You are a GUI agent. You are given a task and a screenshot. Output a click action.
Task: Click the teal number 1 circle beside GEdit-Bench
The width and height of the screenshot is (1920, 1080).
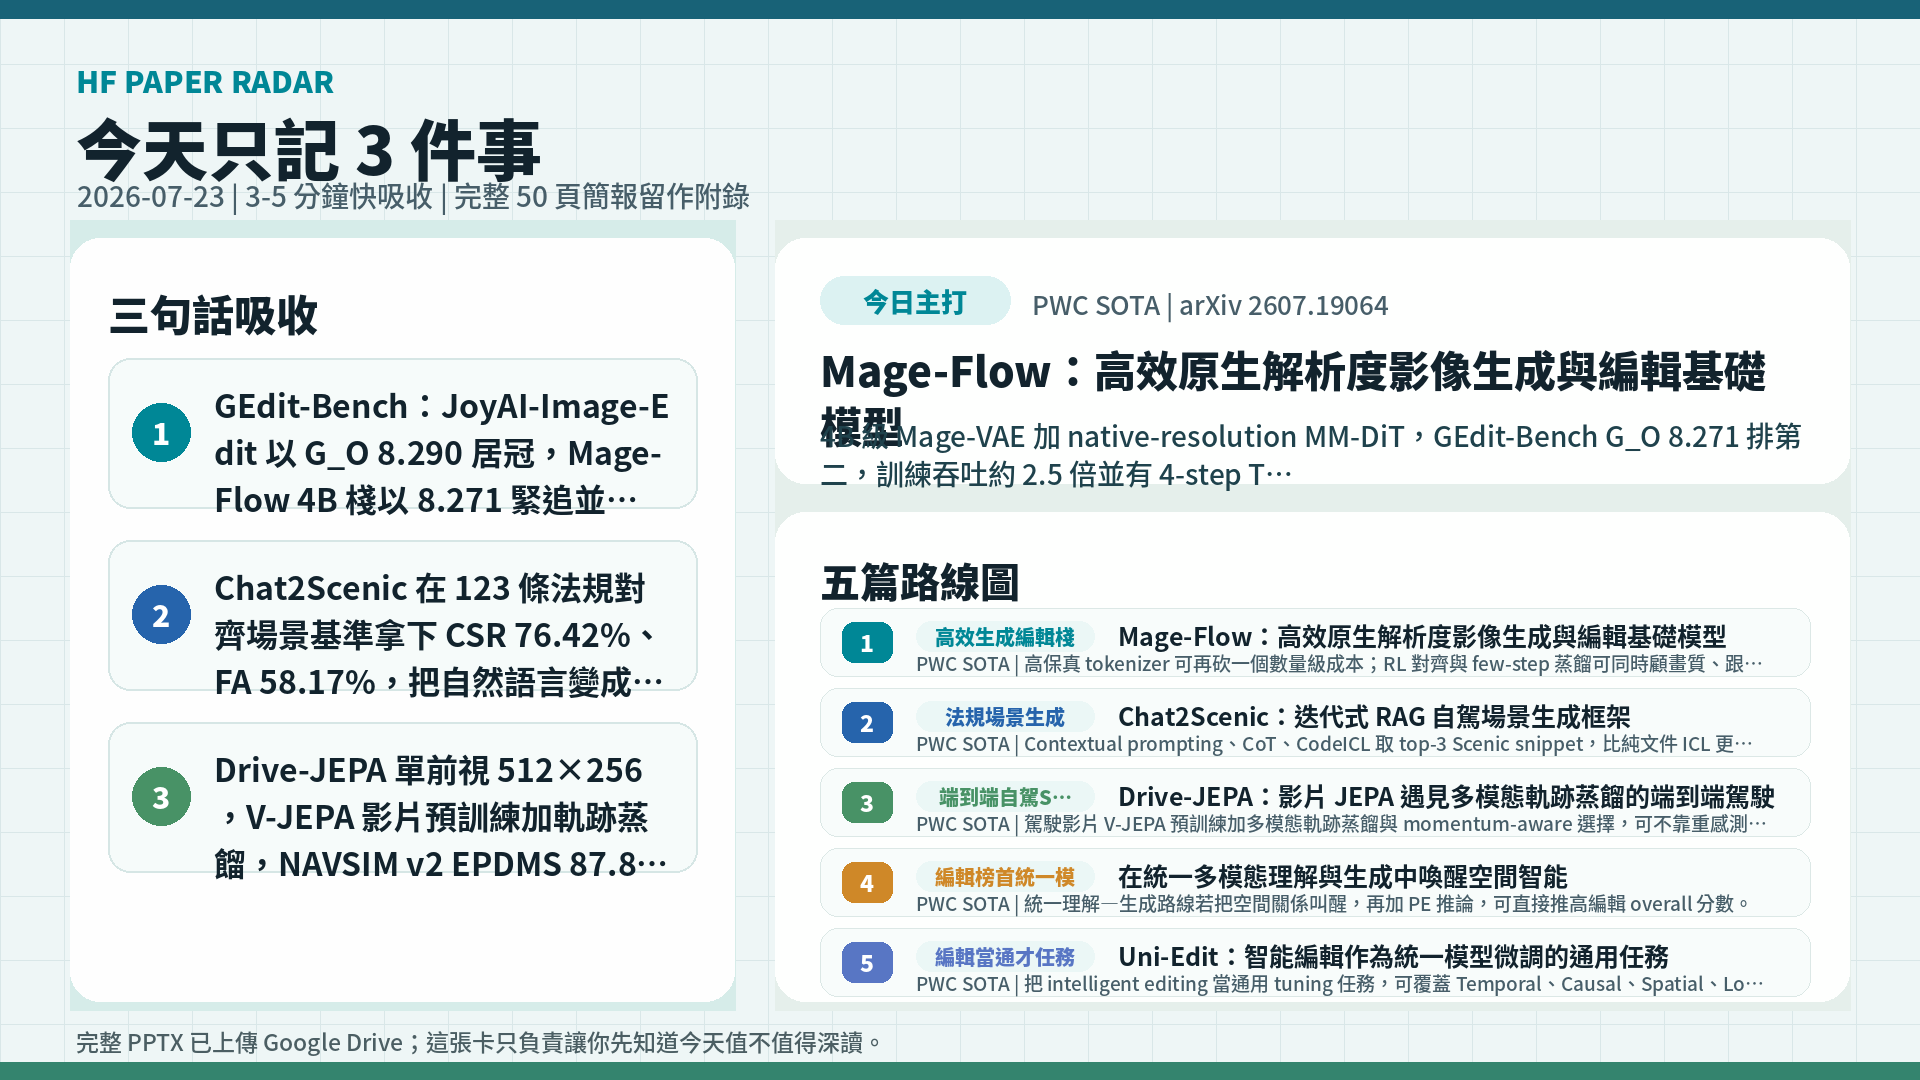point(161,433)
